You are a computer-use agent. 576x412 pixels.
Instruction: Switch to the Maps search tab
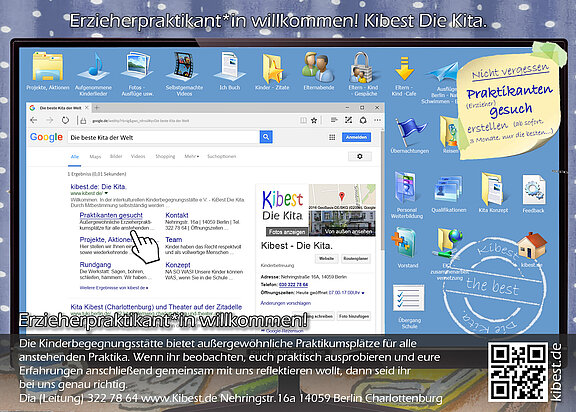pos(95,156)
